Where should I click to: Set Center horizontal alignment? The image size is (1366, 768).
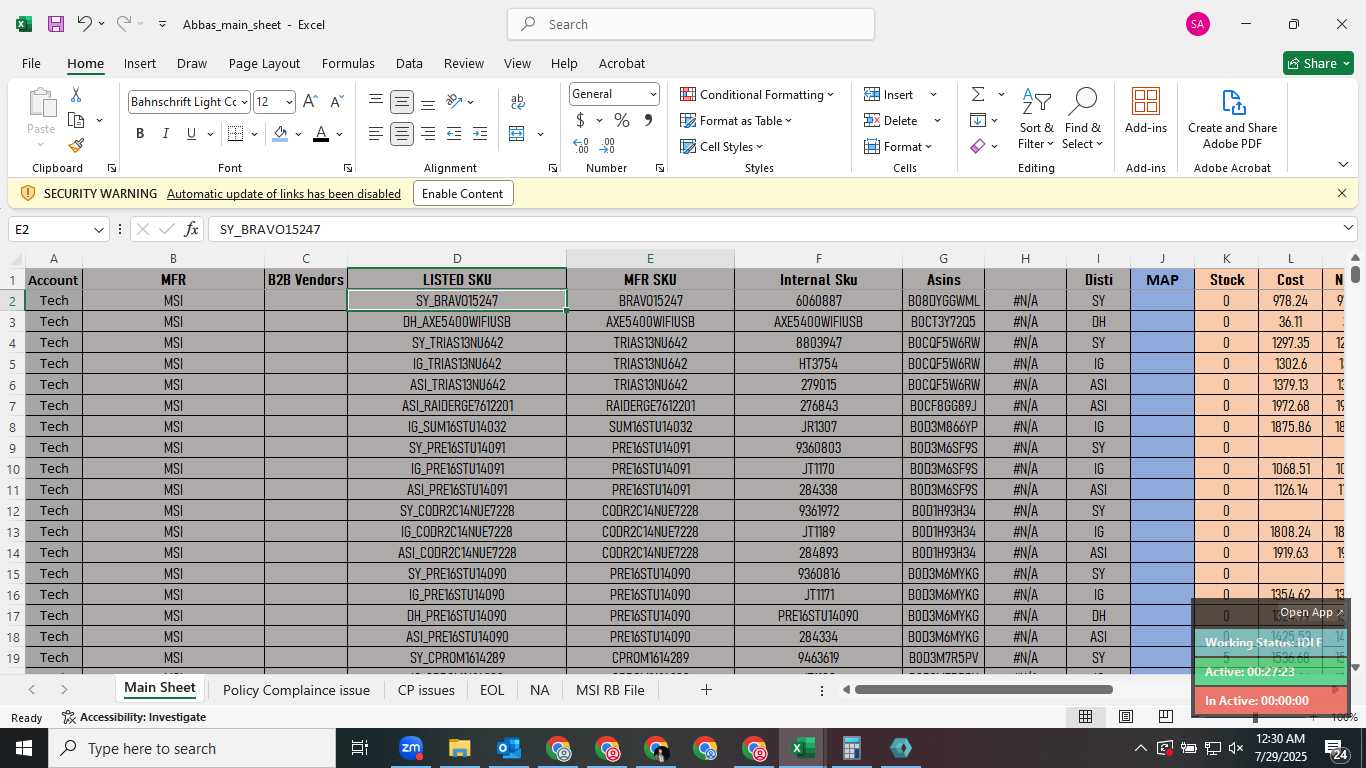(x=402, y=134)
